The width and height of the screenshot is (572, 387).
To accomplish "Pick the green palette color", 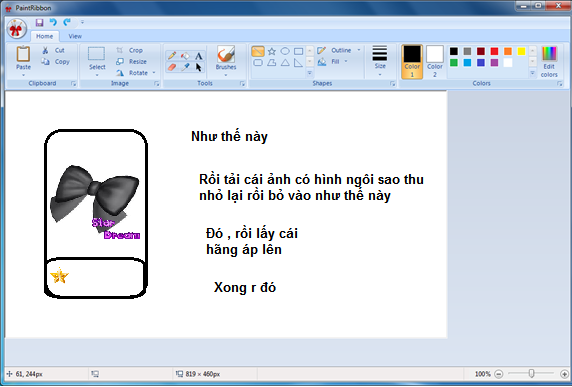I will (454, 63).
